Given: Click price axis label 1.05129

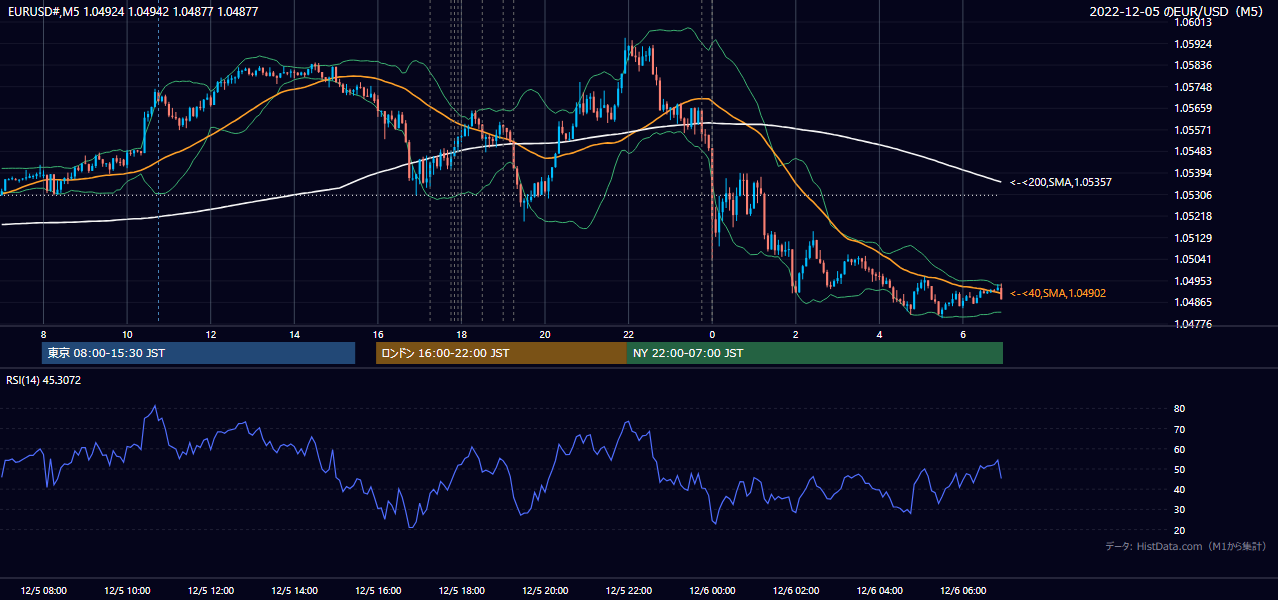Looking at the screenshot, I should [x=1191, y=238].
